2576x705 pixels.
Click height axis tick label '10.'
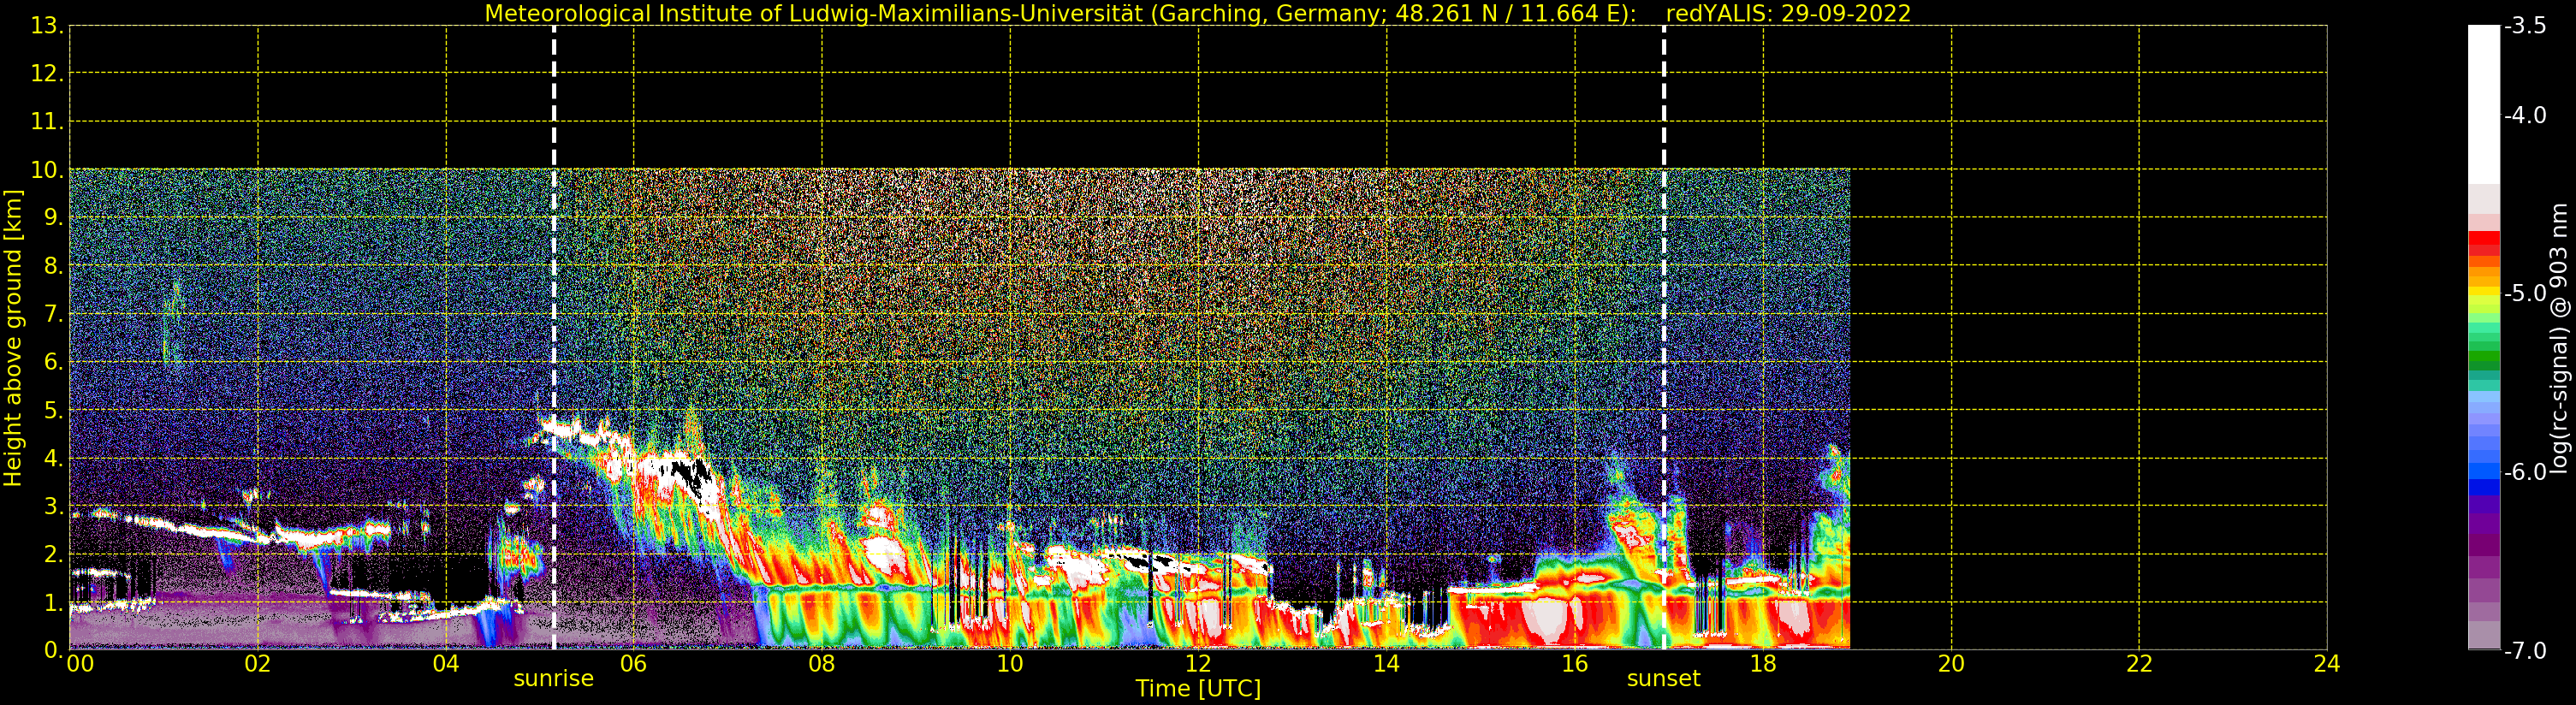coord(47,170)
